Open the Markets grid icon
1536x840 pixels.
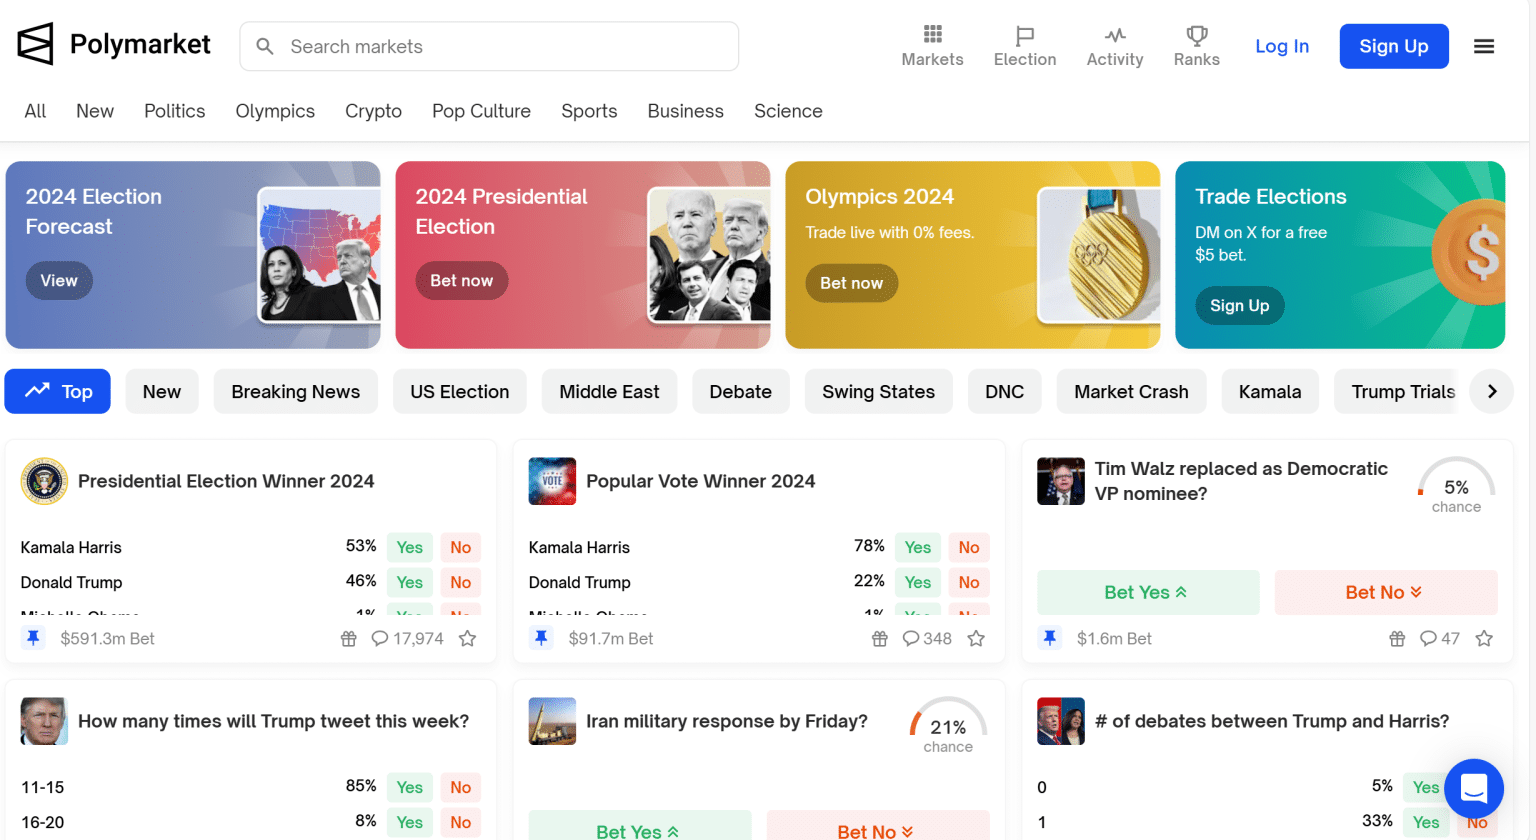click(932, 35)
